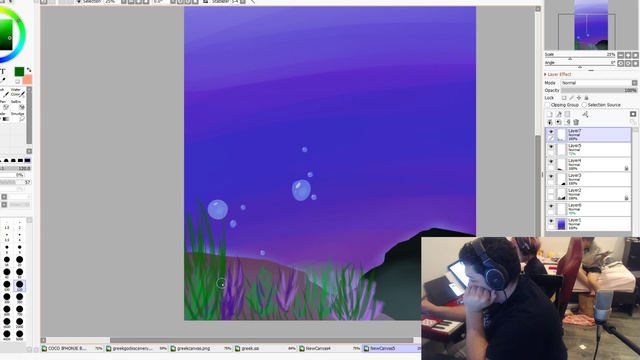
Task: Expand the Layer Effect section
Action: [558, 74]
